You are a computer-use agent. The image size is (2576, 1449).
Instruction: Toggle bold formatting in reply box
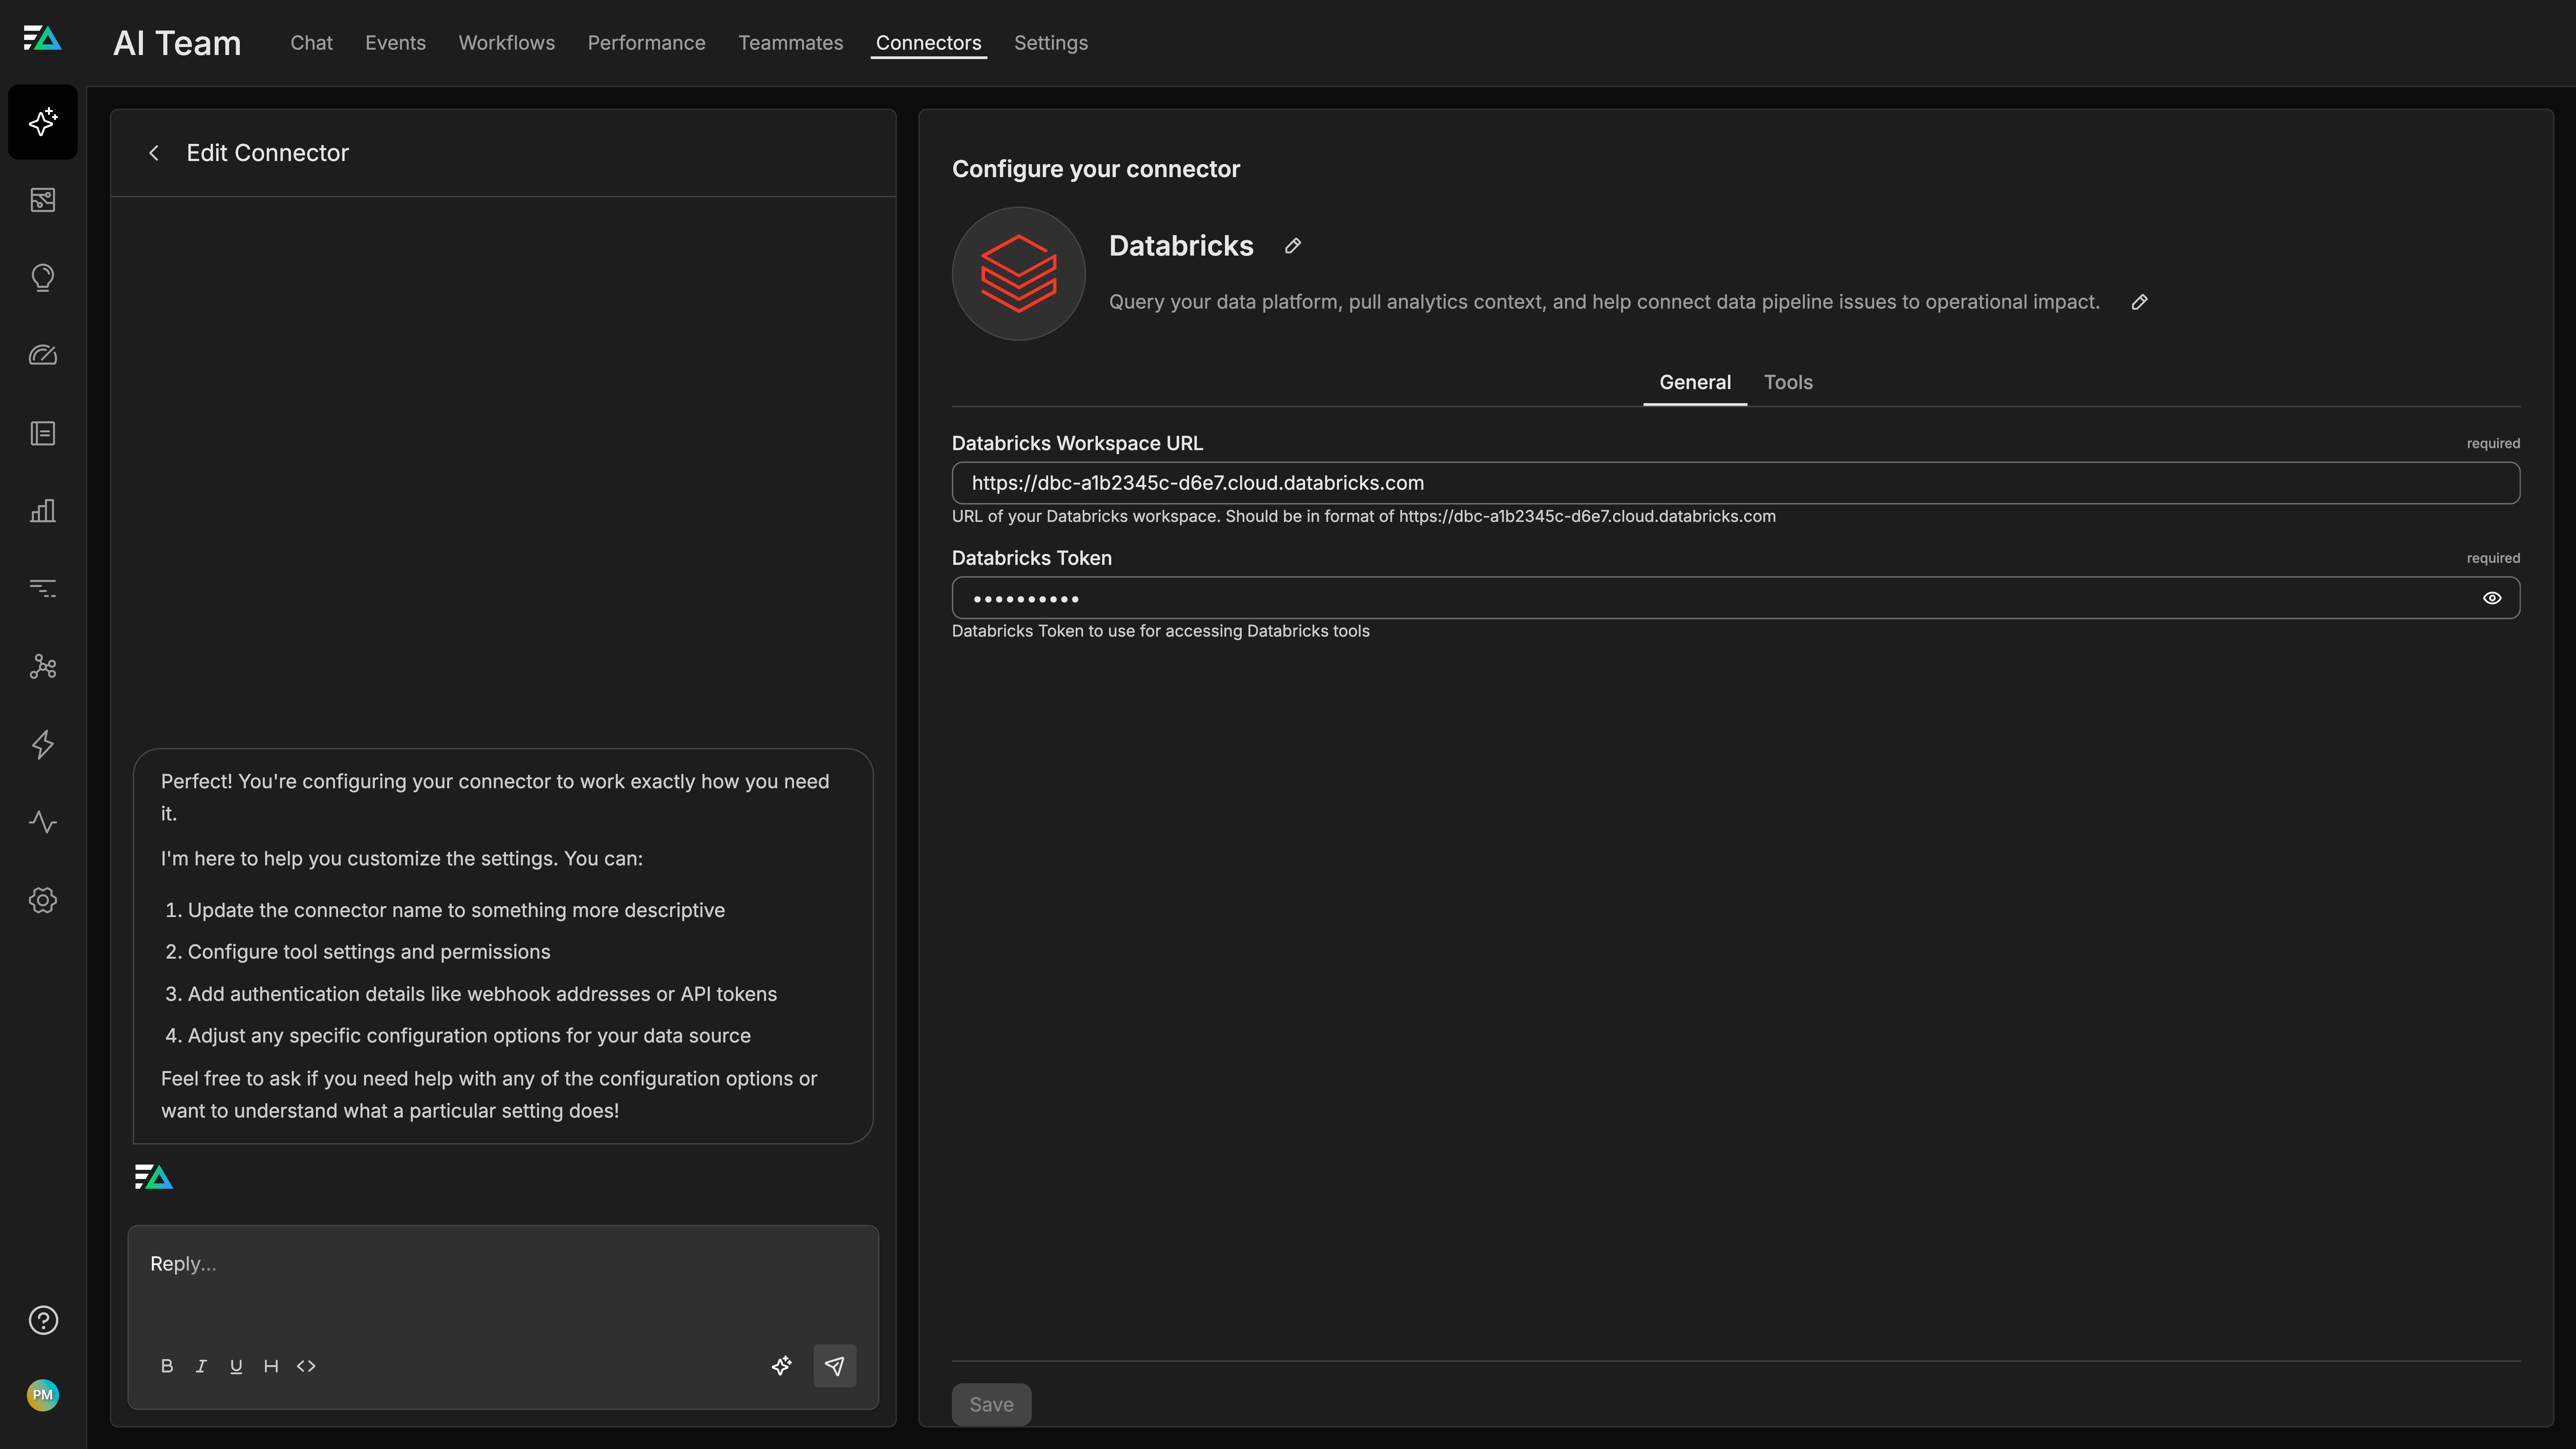click(167, 1366)
